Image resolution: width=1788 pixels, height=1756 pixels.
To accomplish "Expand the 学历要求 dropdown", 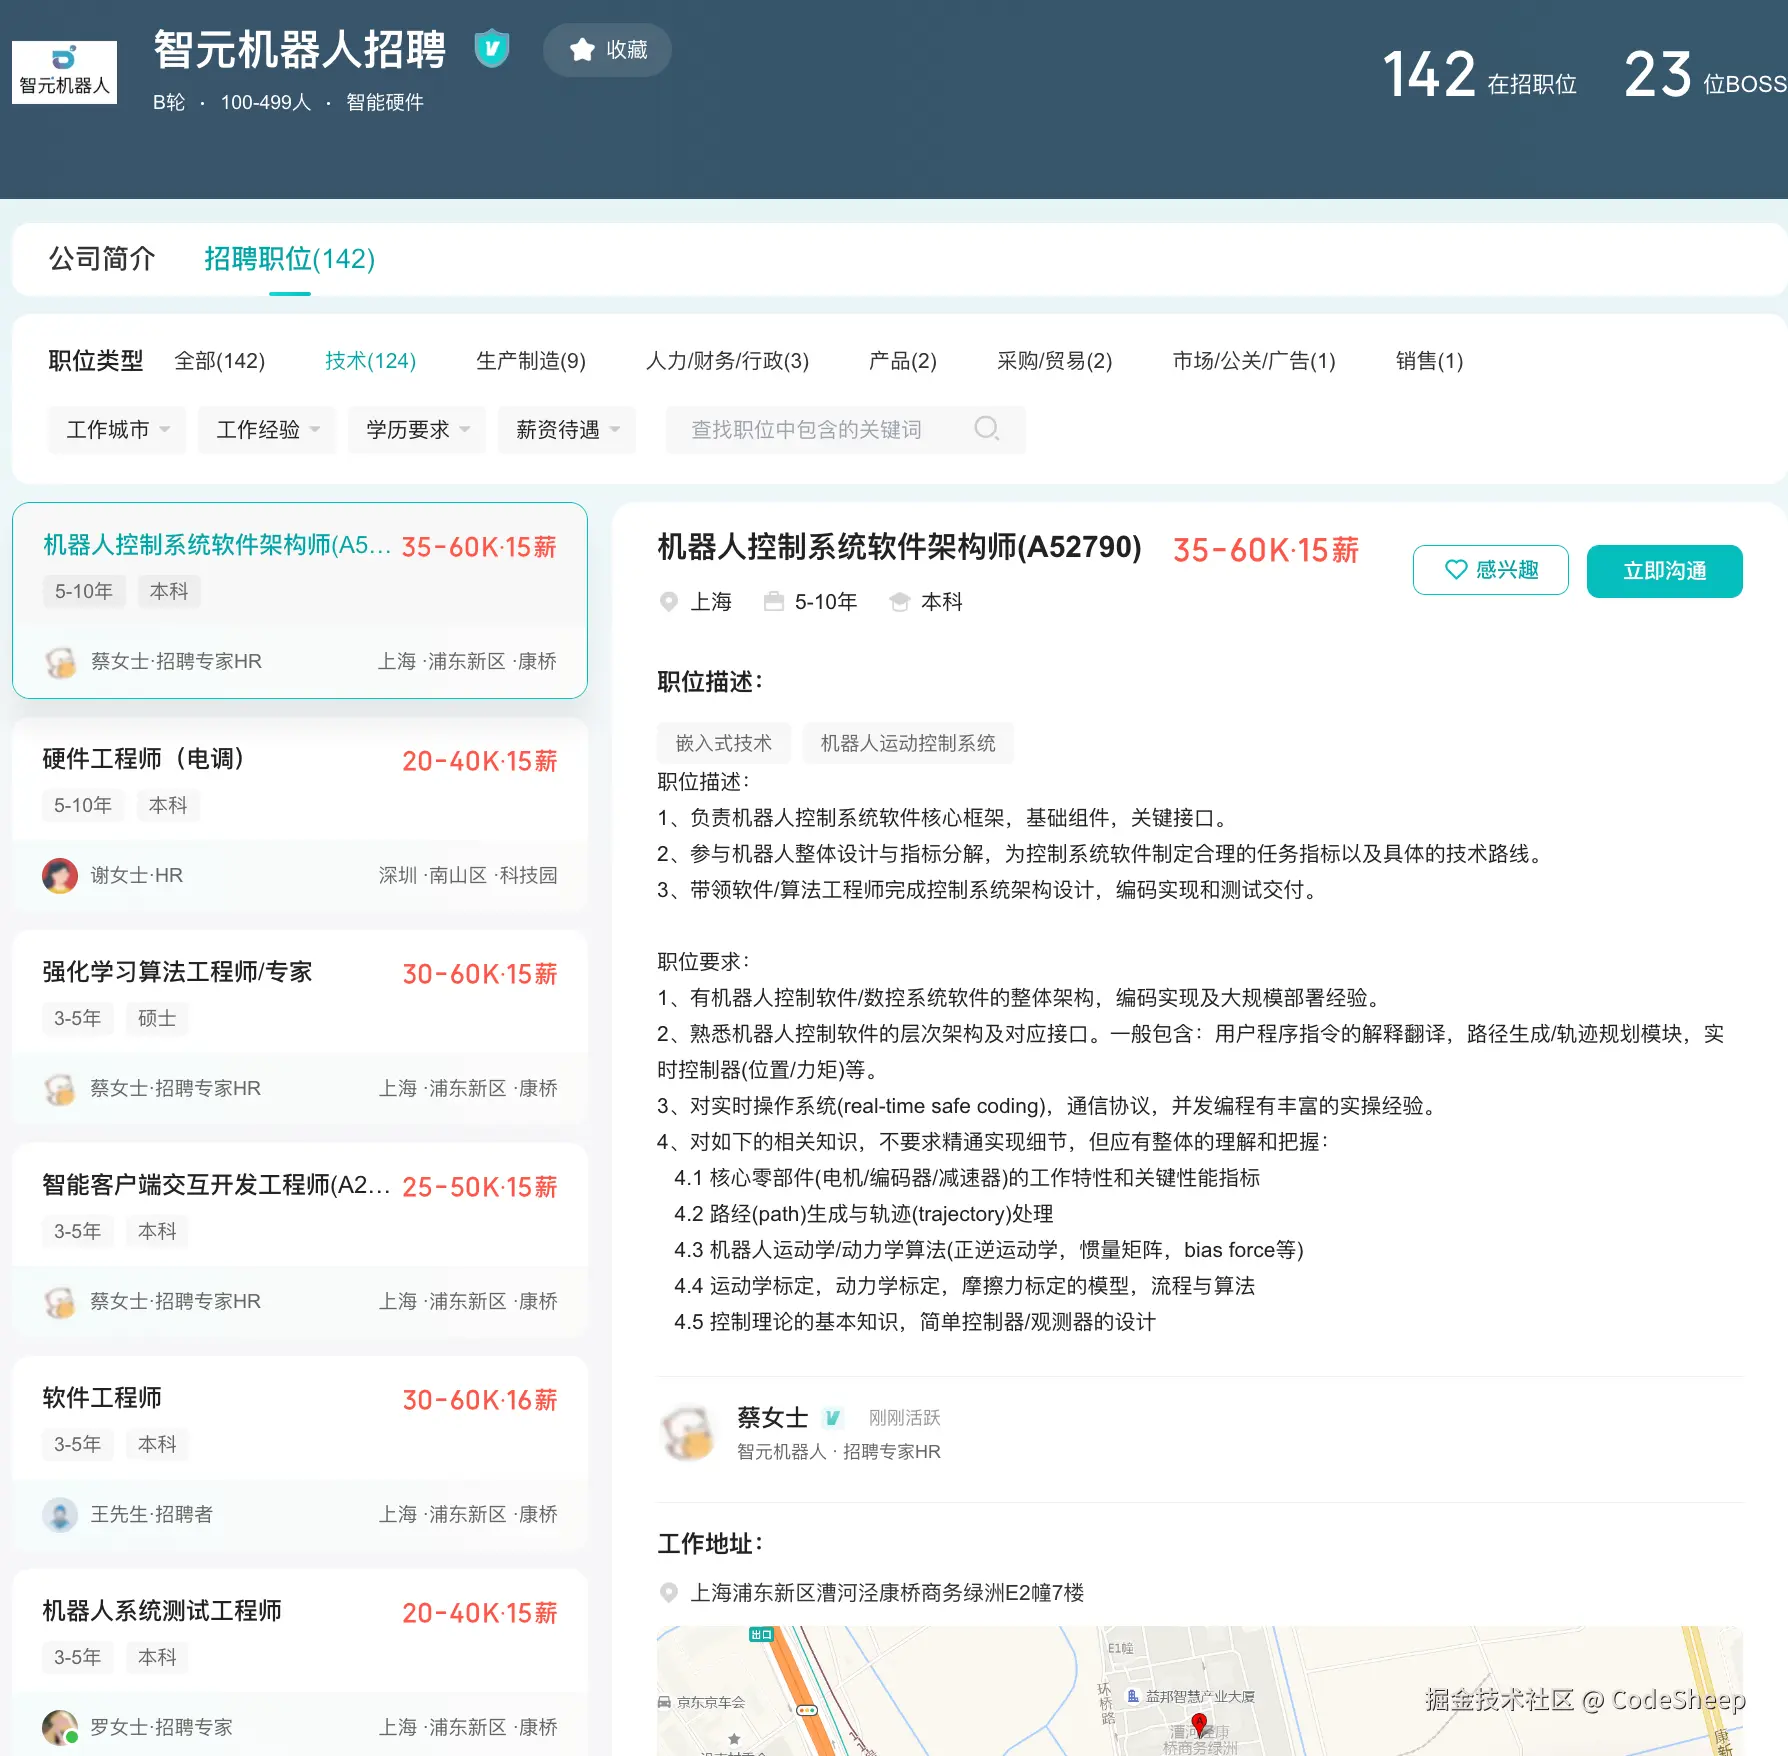I will (418, 430).
